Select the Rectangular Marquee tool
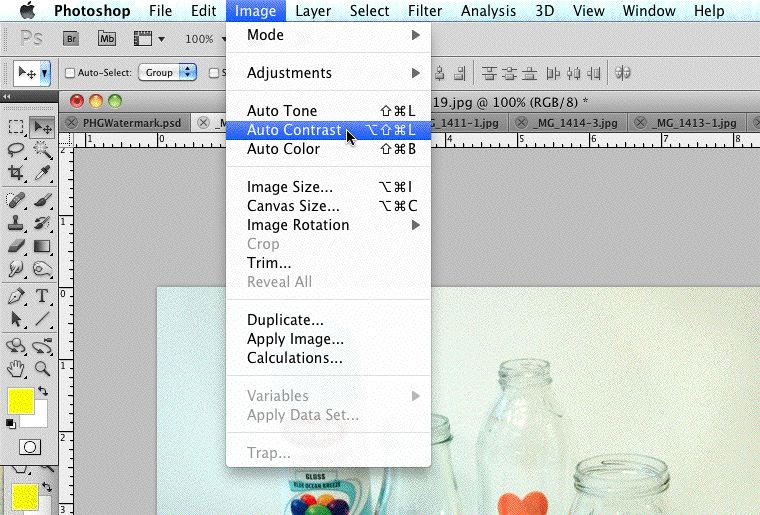 [16, 127]
